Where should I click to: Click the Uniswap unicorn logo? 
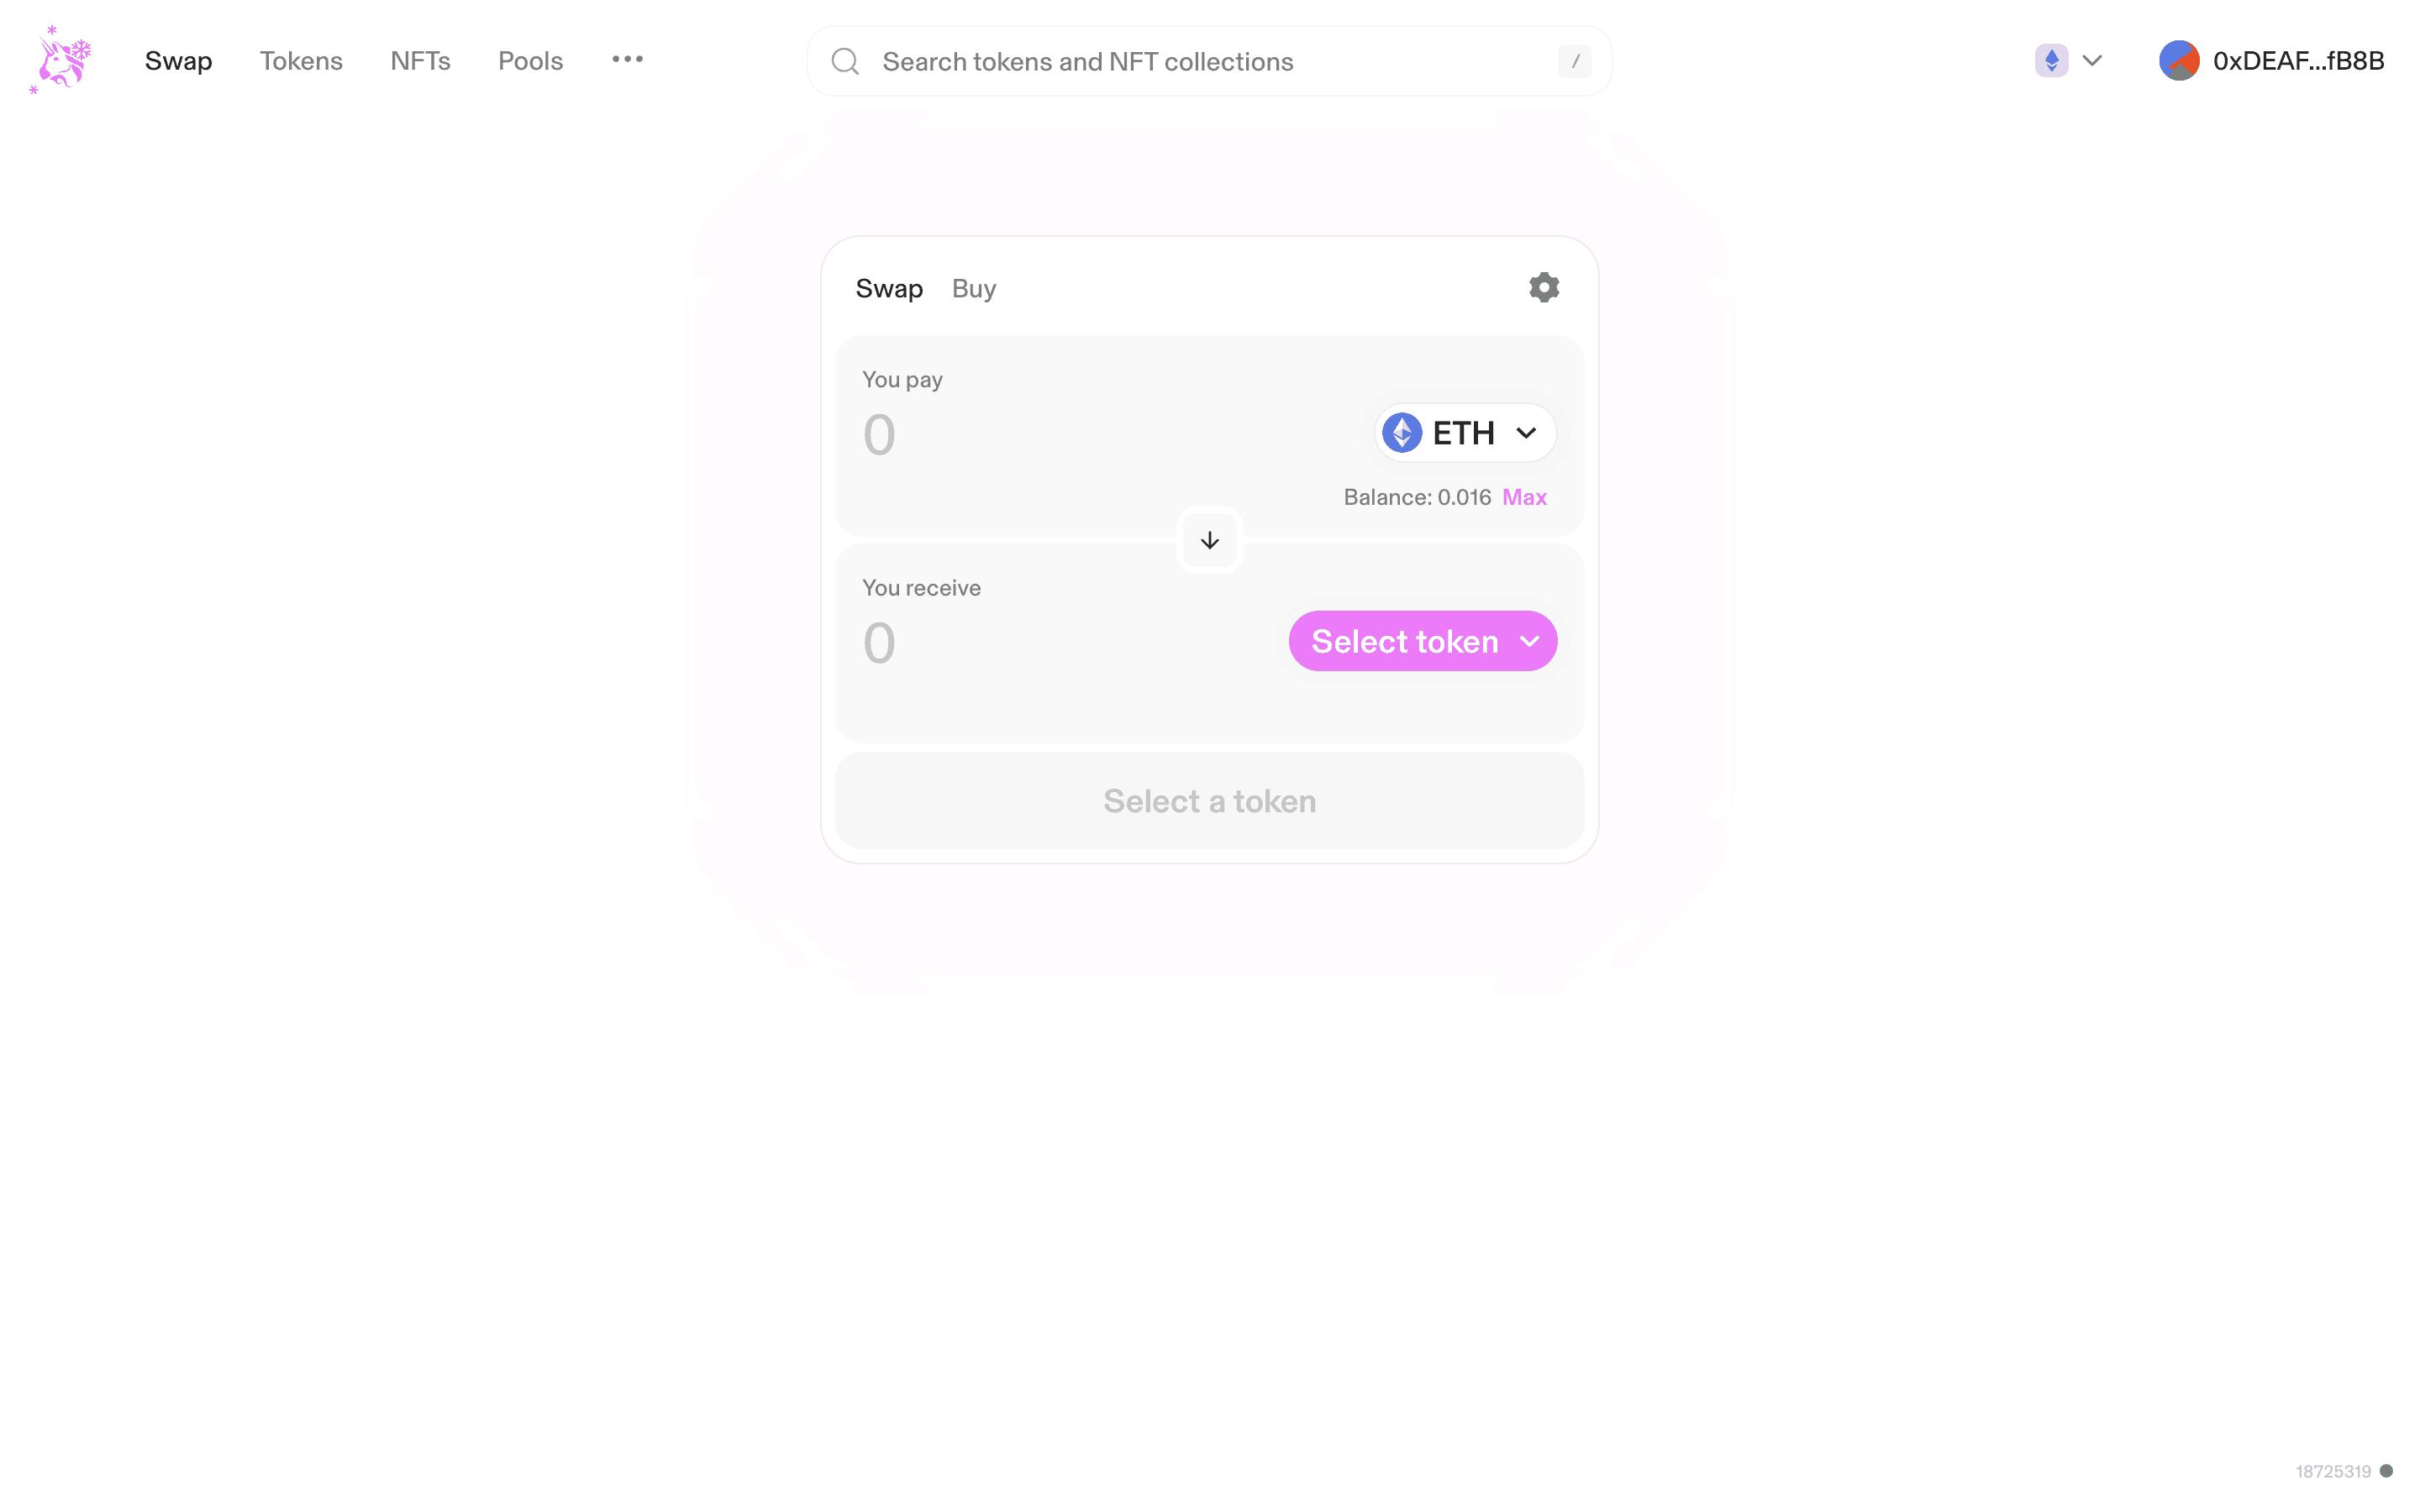[62, 60]
